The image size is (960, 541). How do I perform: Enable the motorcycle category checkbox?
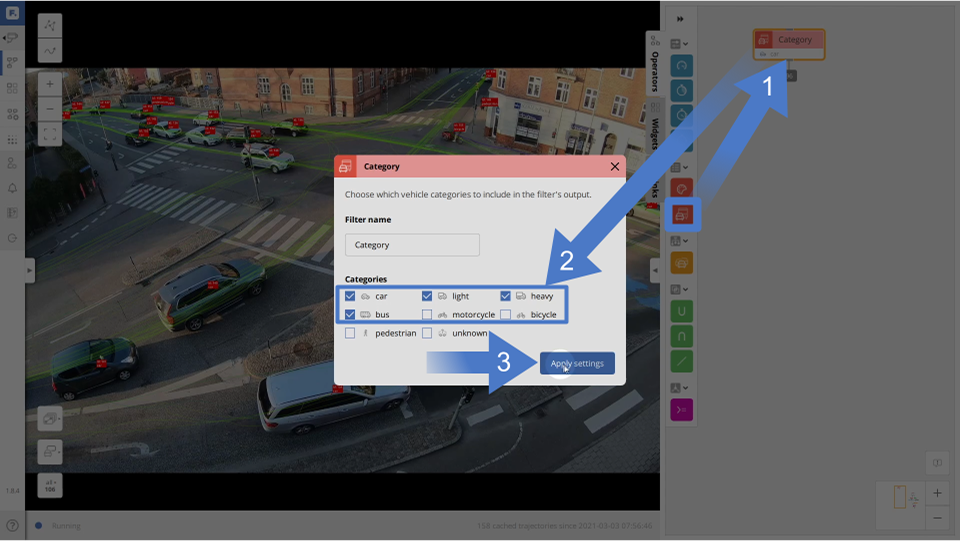point(427,315)
